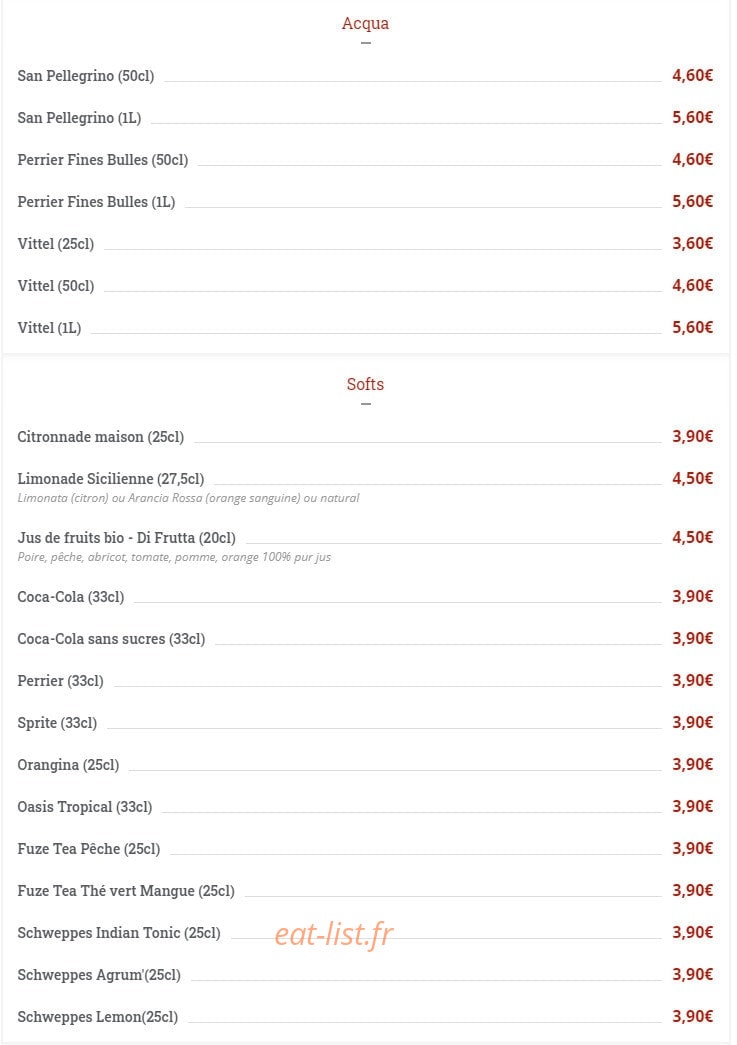Click the Vittel (1L) price 5,60€
The image size is (737, 1045).
[692, 327]
